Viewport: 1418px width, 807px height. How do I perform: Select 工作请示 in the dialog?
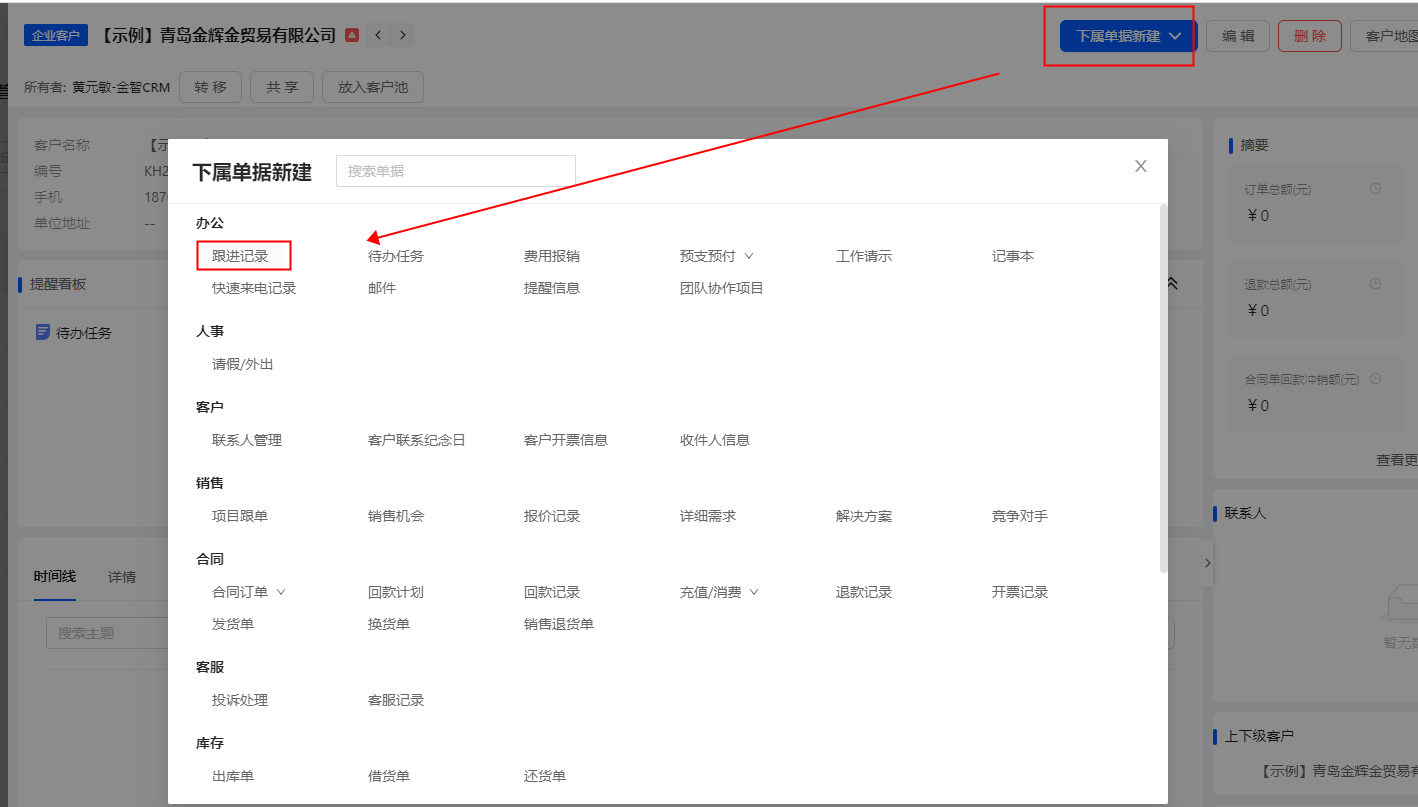[x=864, y=256]
